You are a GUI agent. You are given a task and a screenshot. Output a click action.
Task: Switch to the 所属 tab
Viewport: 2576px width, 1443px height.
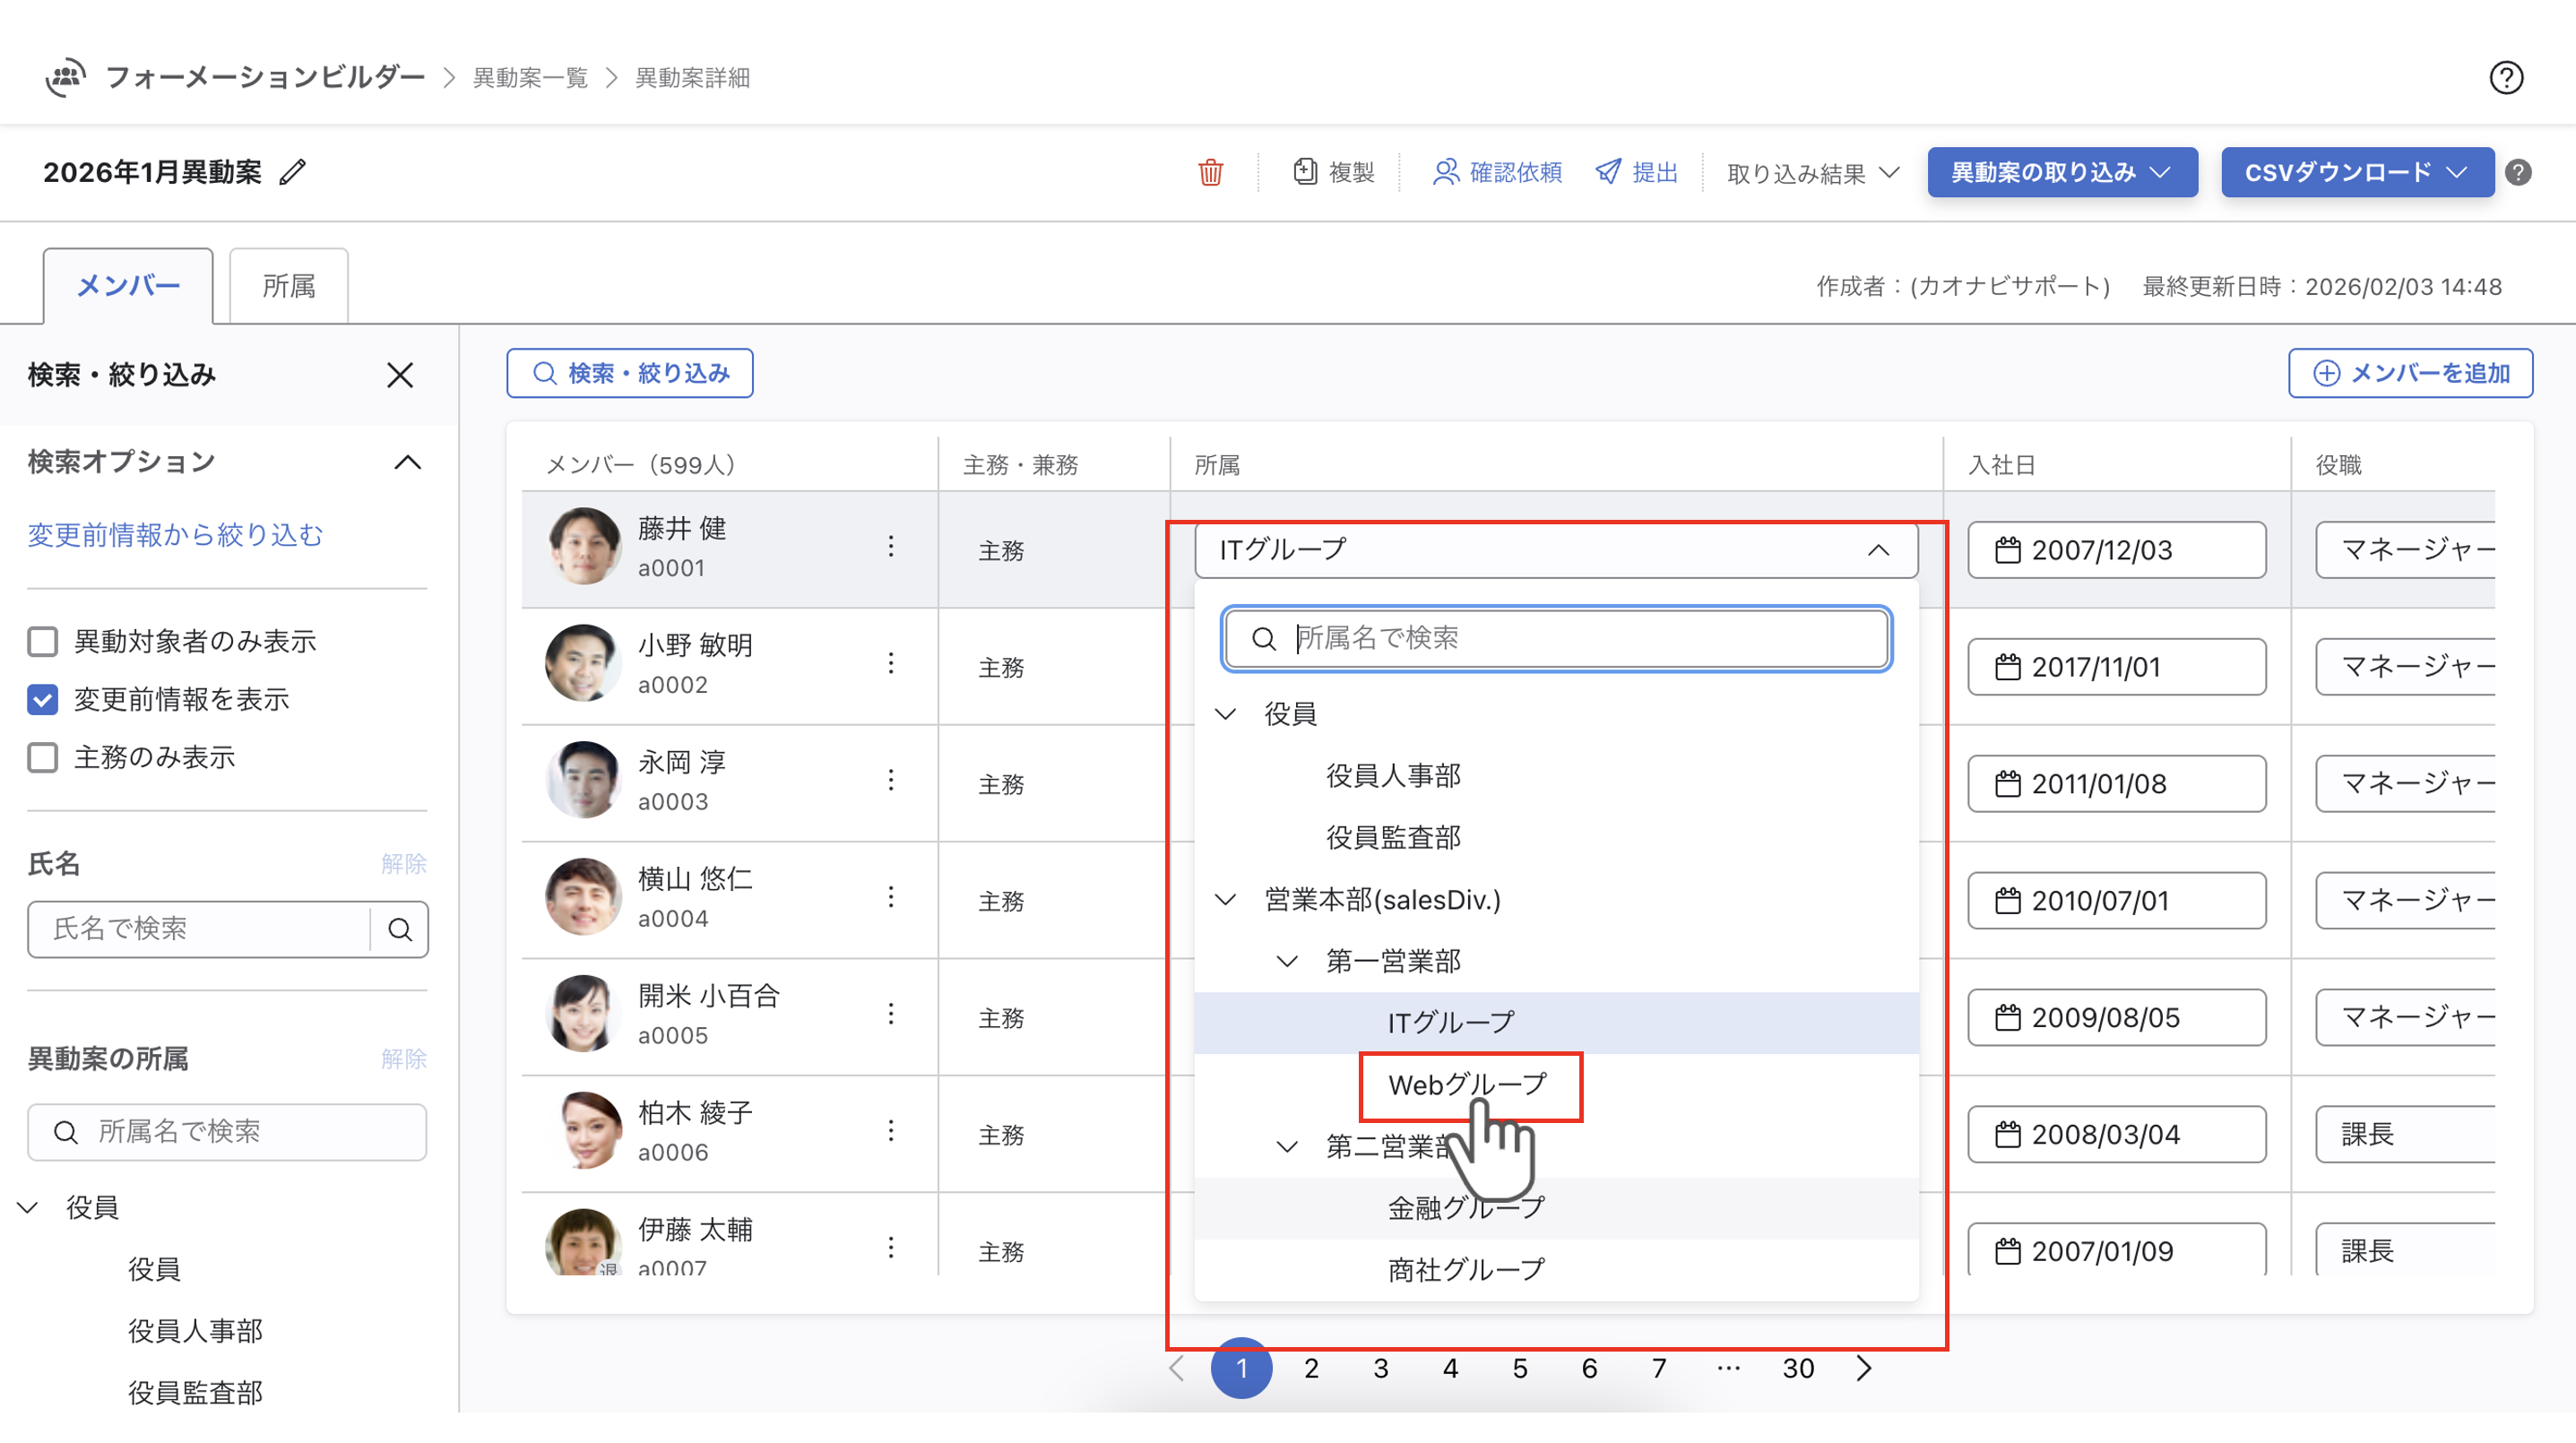288,286
